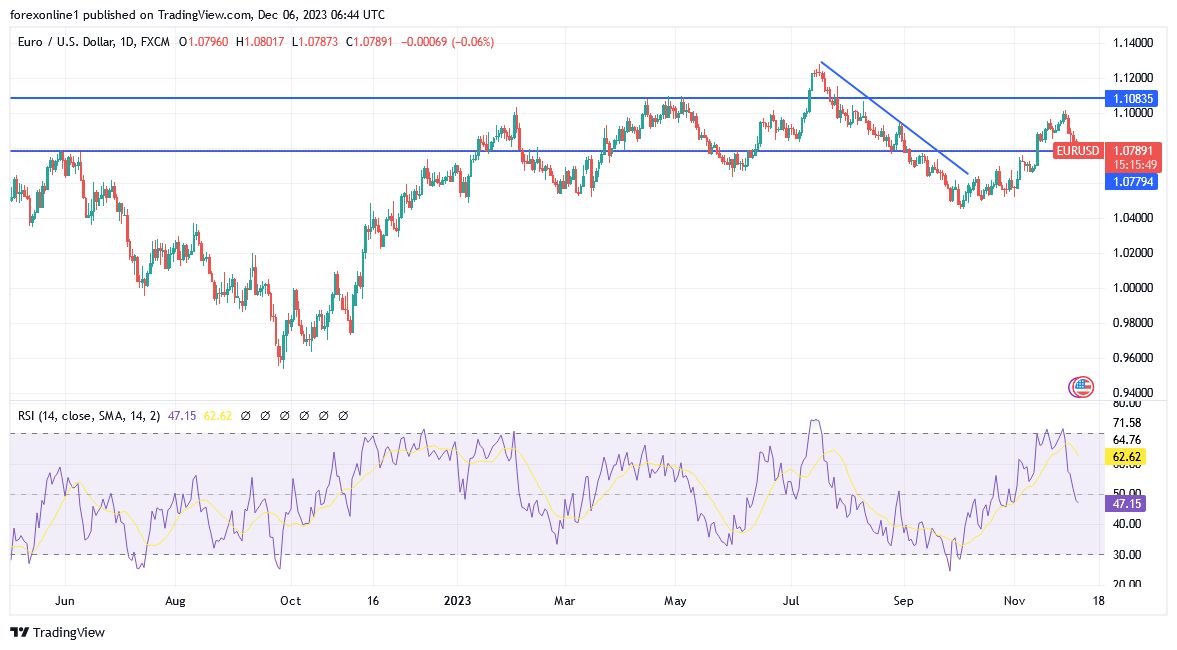
Task: Click the close price value C1.07891
Action: (369, 42)
